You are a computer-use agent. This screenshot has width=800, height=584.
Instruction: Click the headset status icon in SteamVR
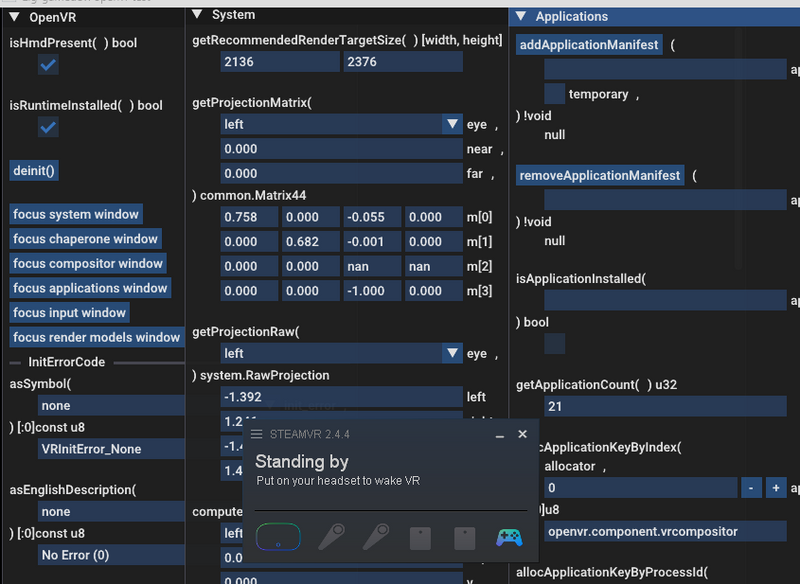277,538
